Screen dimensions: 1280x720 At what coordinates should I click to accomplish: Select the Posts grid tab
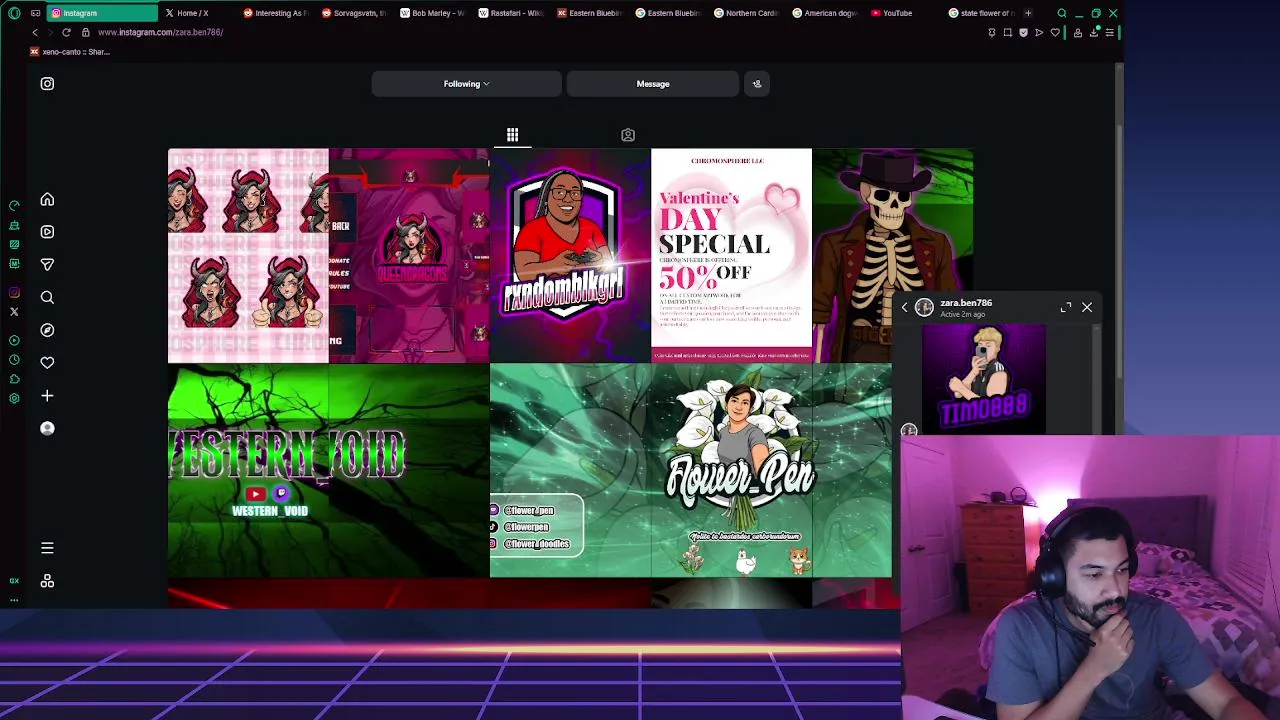click(x=512, y=135)
